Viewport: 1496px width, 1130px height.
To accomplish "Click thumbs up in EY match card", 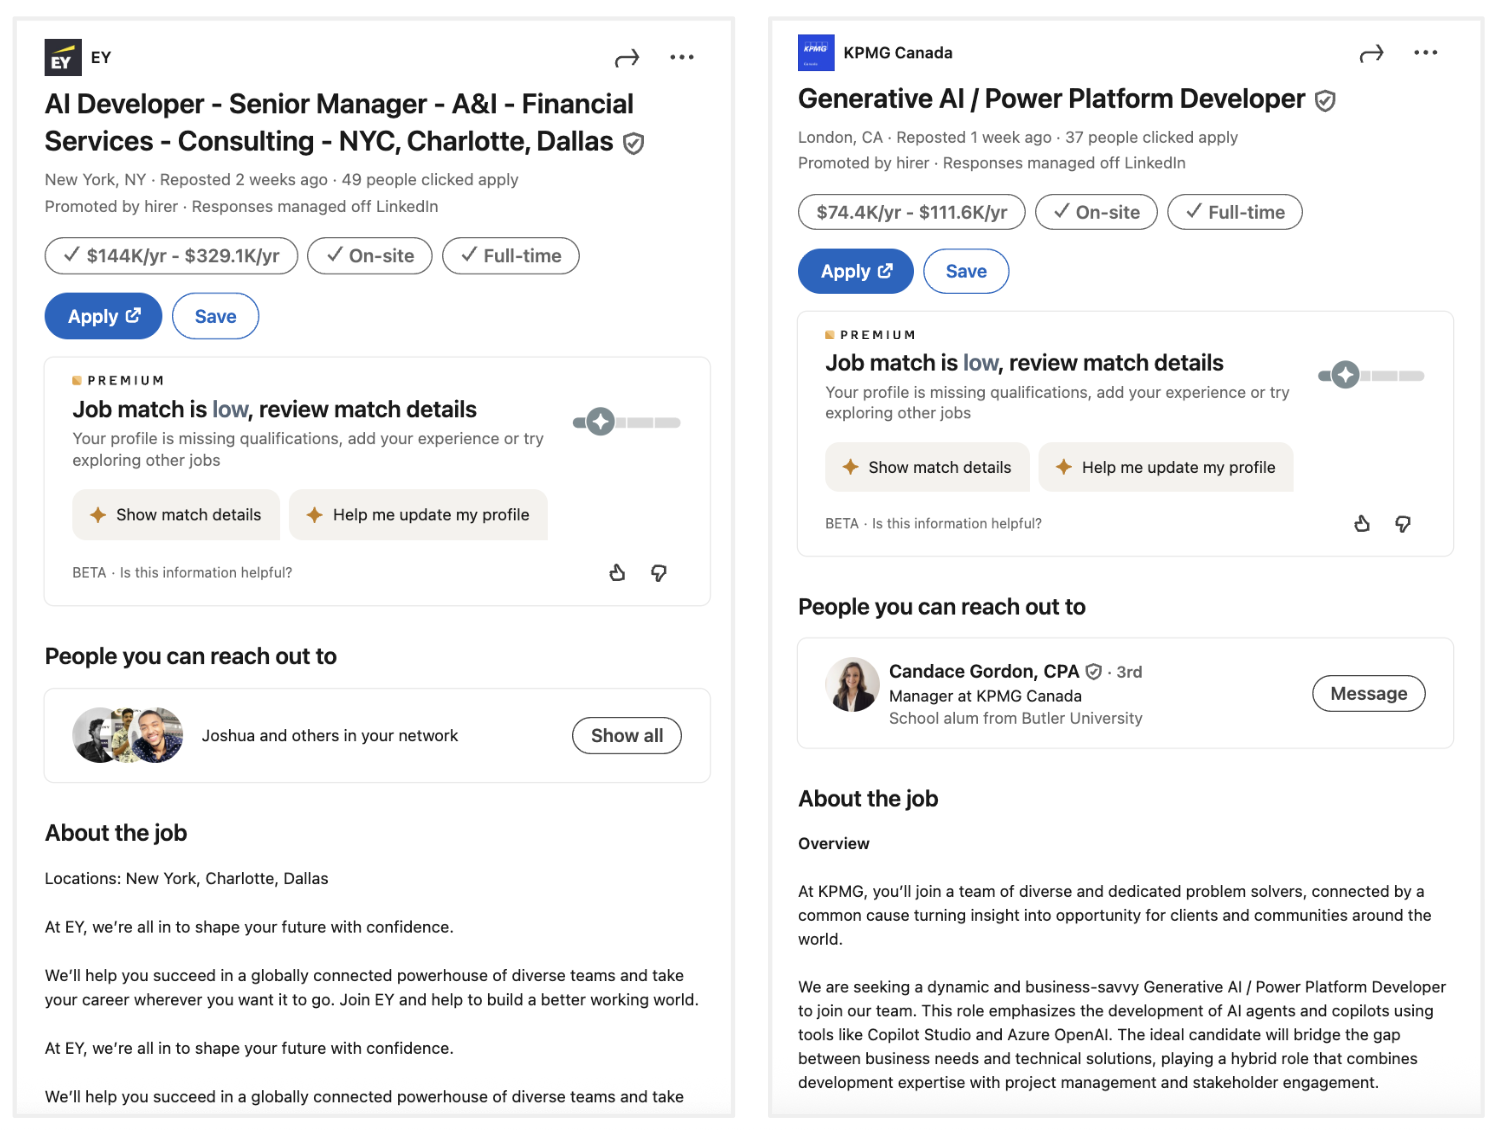I will [617, 573].
